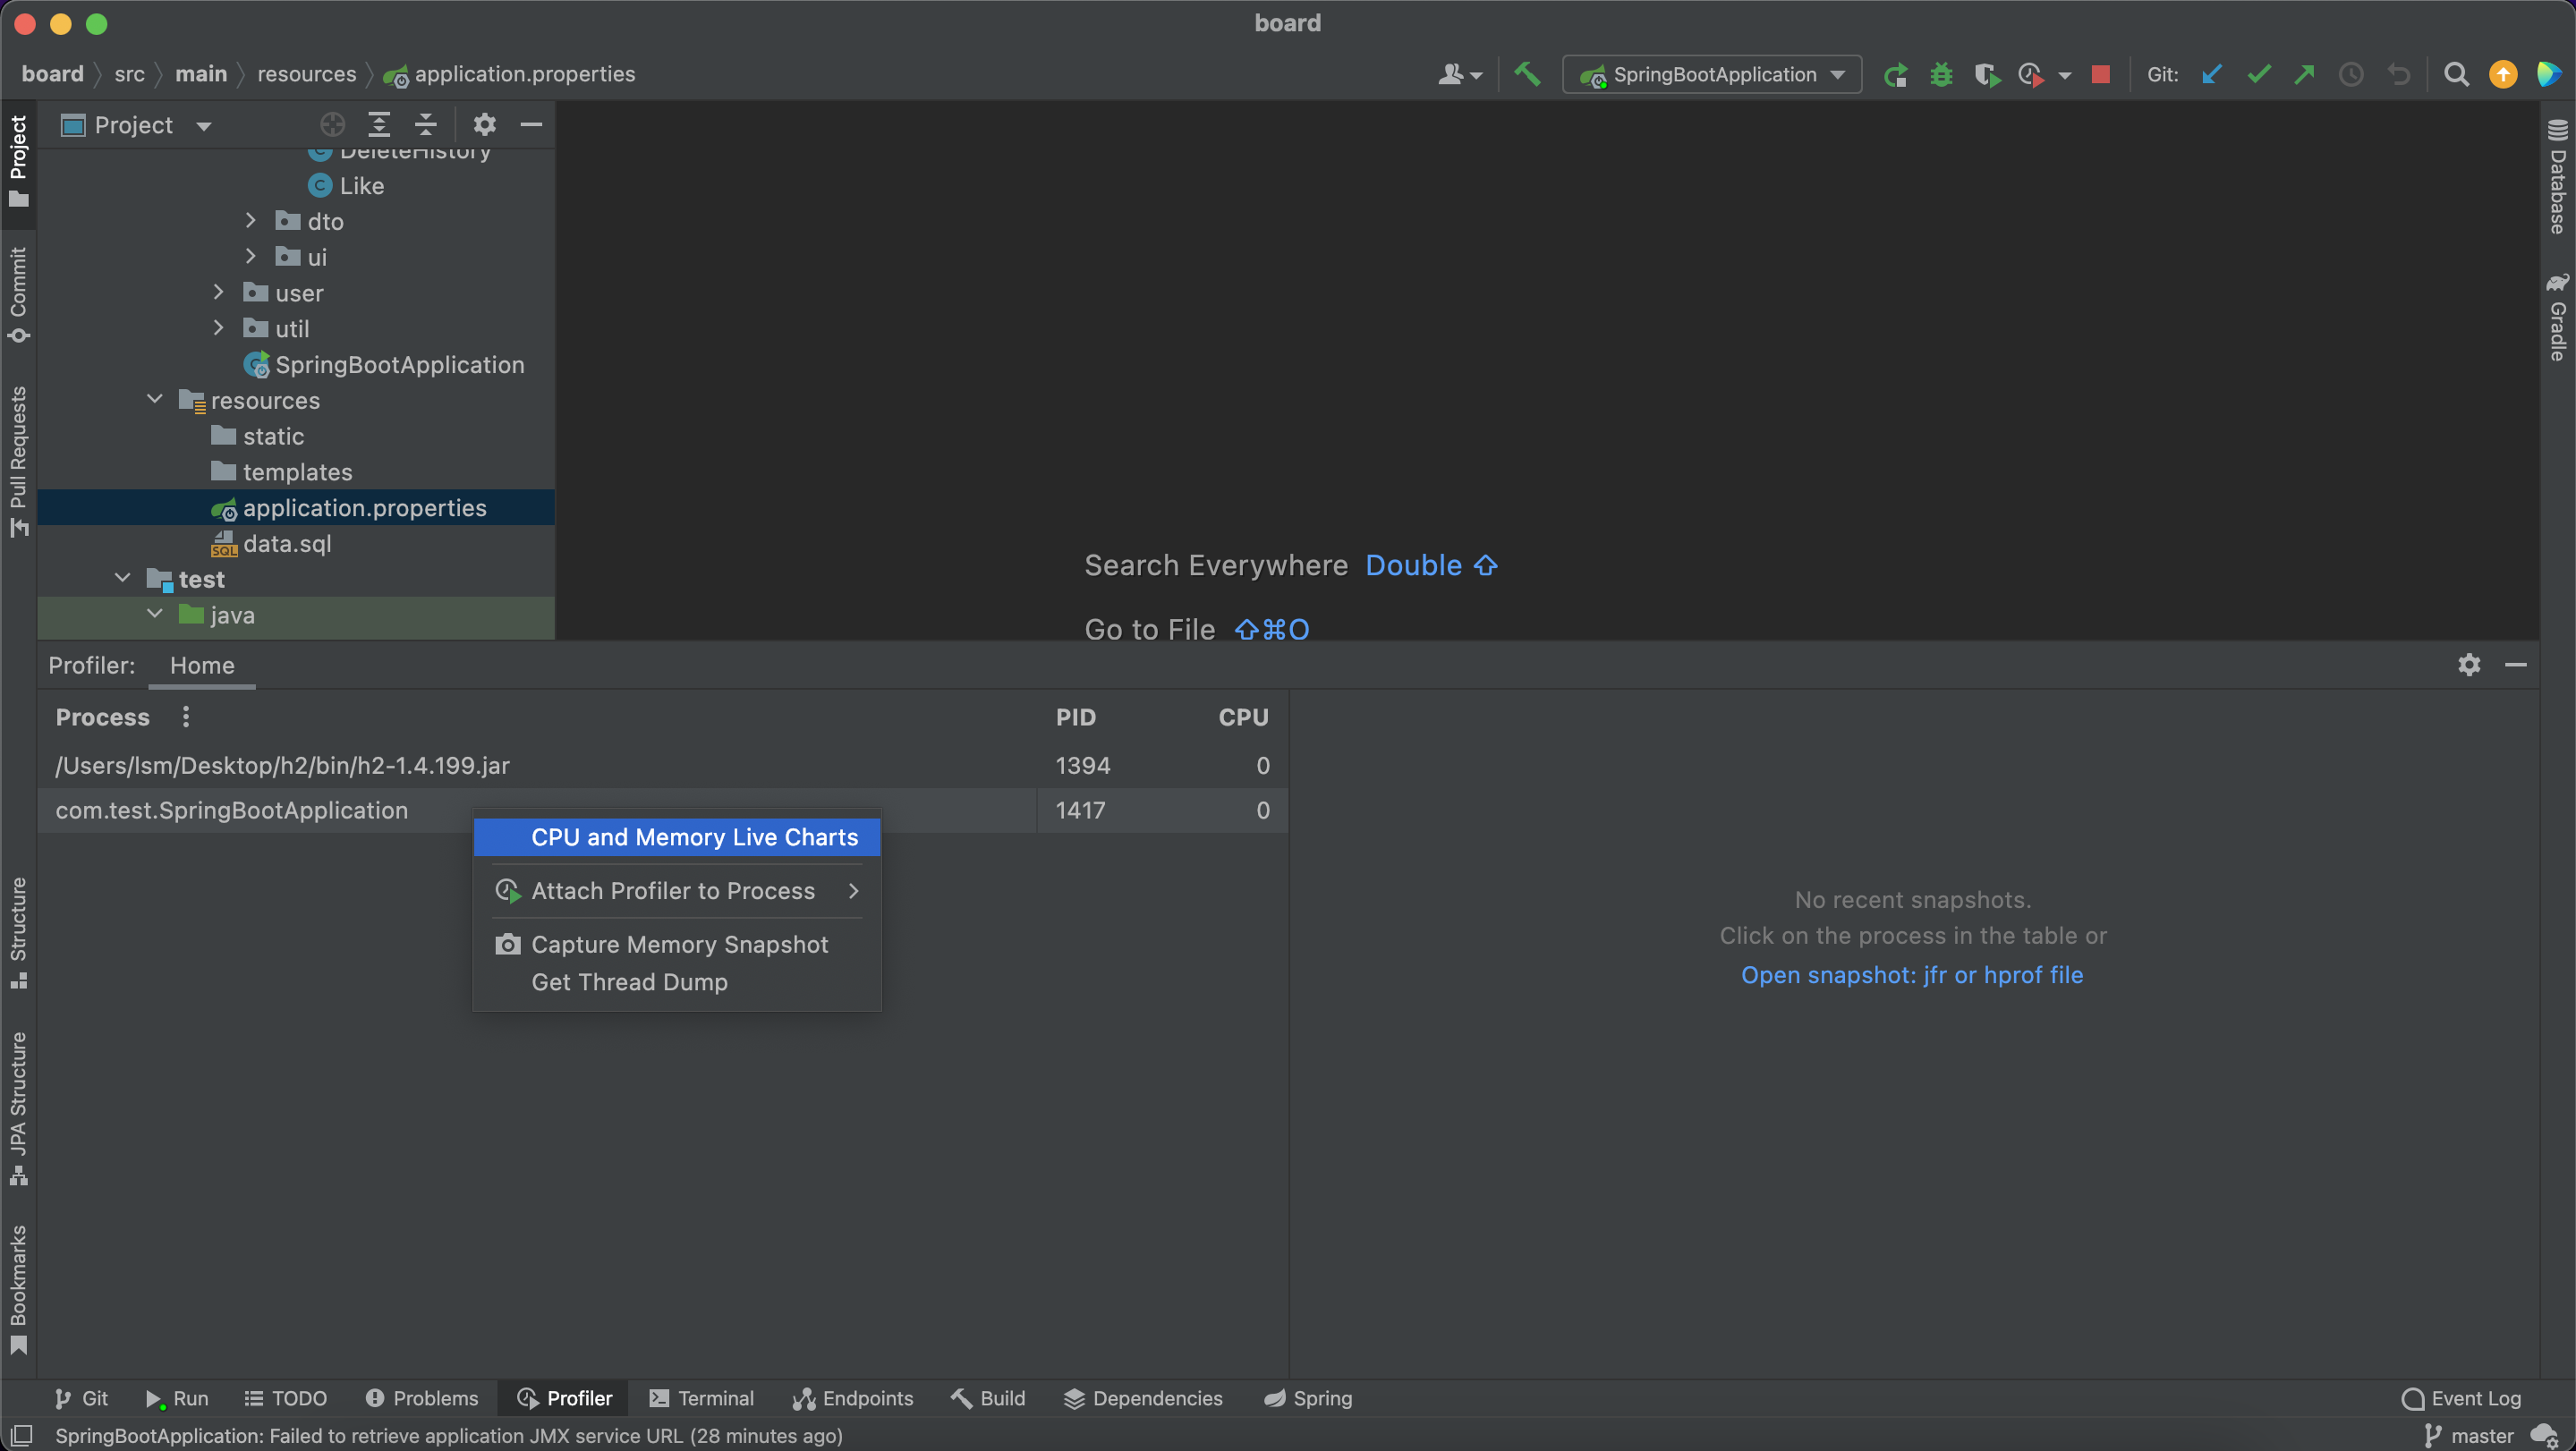Select data.sql file in tree

pos(286,543)
